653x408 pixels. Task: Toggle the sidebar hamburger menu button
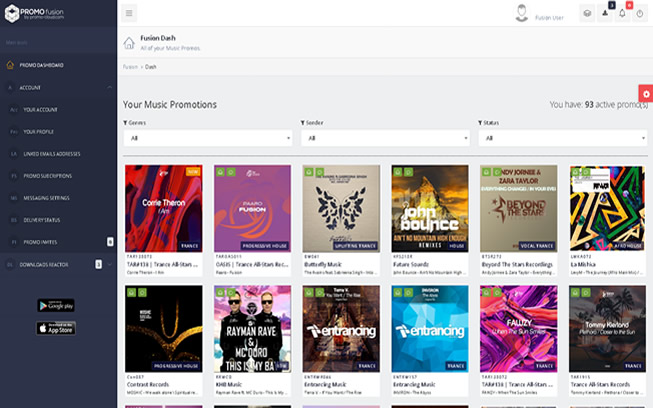coord(129,13)
